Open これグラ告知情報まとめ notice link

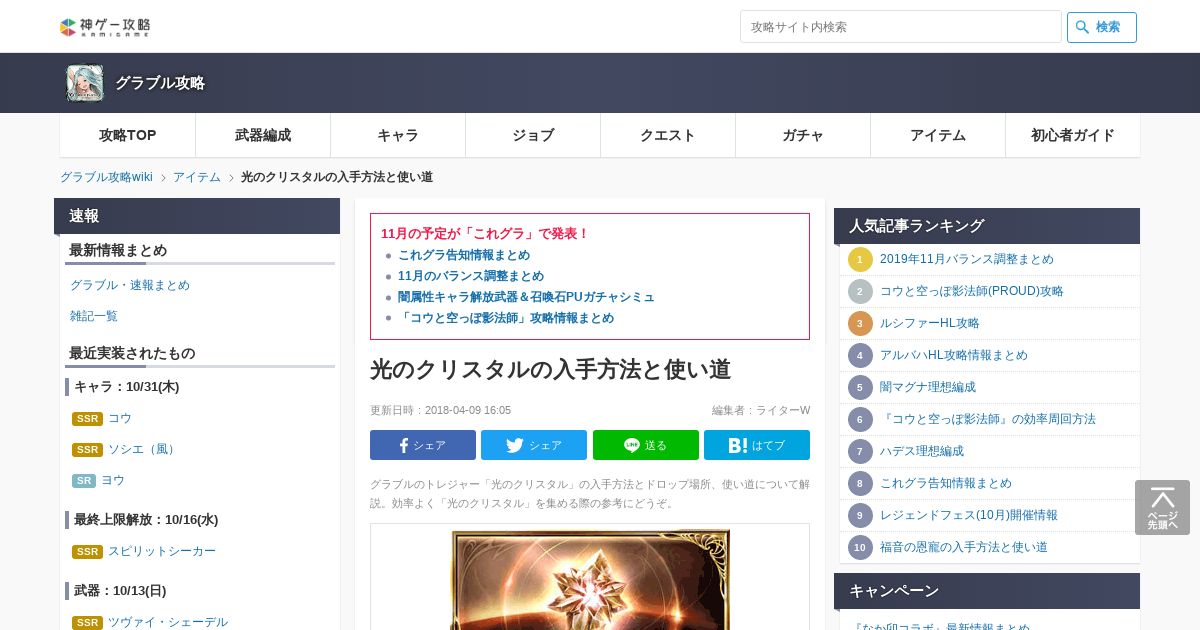click(x=464, y=255)
